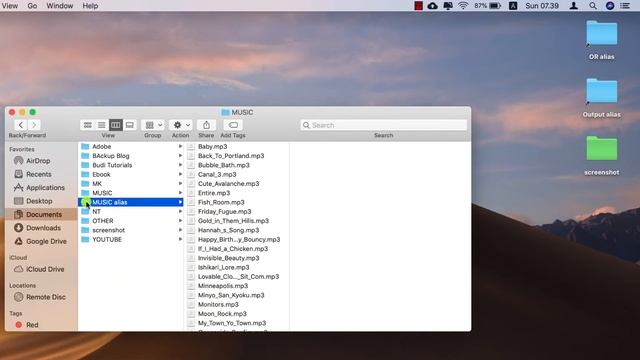Image resolution: width=640 pixels, height=360 pixels.
Task: Open the Action gear menu
Action: 181,125
